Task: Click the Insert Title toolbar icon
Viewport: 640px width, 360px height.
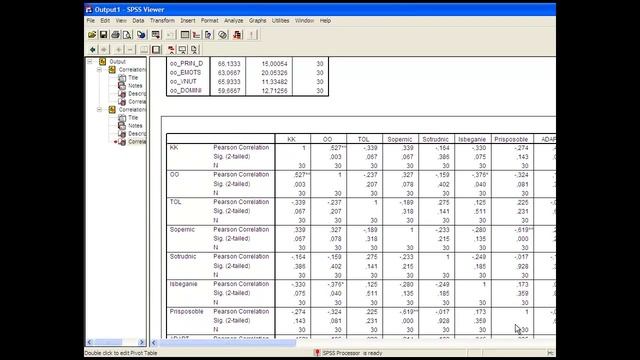Action: (x=182, y=50)
